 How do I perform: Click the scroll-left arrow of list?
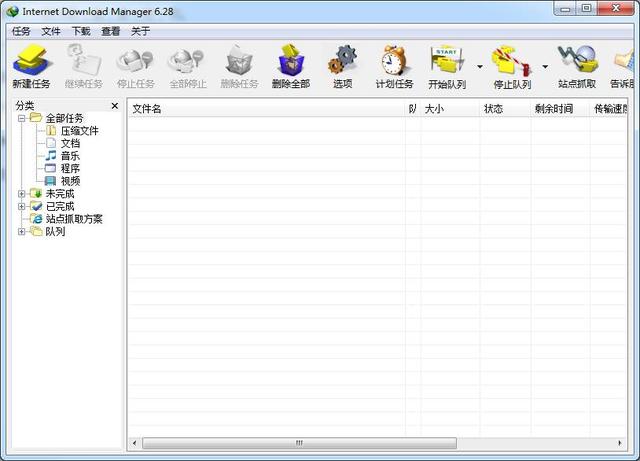click(x=135, y=443)
